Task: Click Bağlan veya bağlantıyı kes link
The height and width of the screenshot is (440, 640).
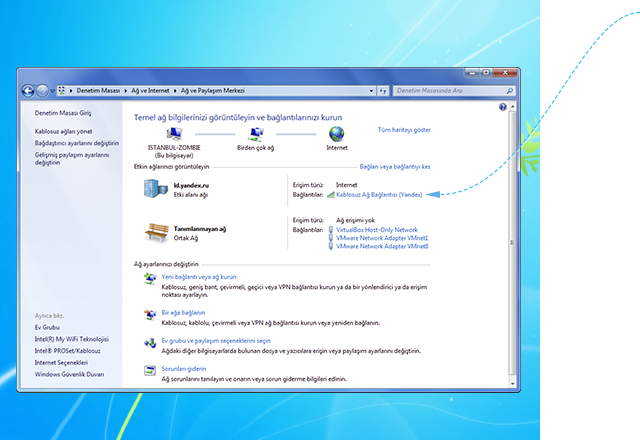Action: (x=395, y=167)
